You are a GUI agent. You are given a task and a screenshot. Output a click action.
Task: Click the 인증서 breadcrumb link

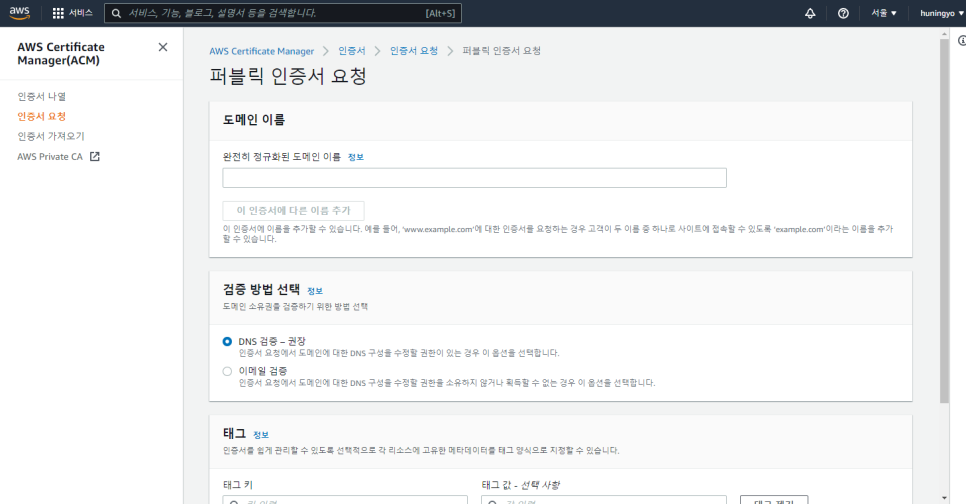pyautogui.click(x=352, y=51)
